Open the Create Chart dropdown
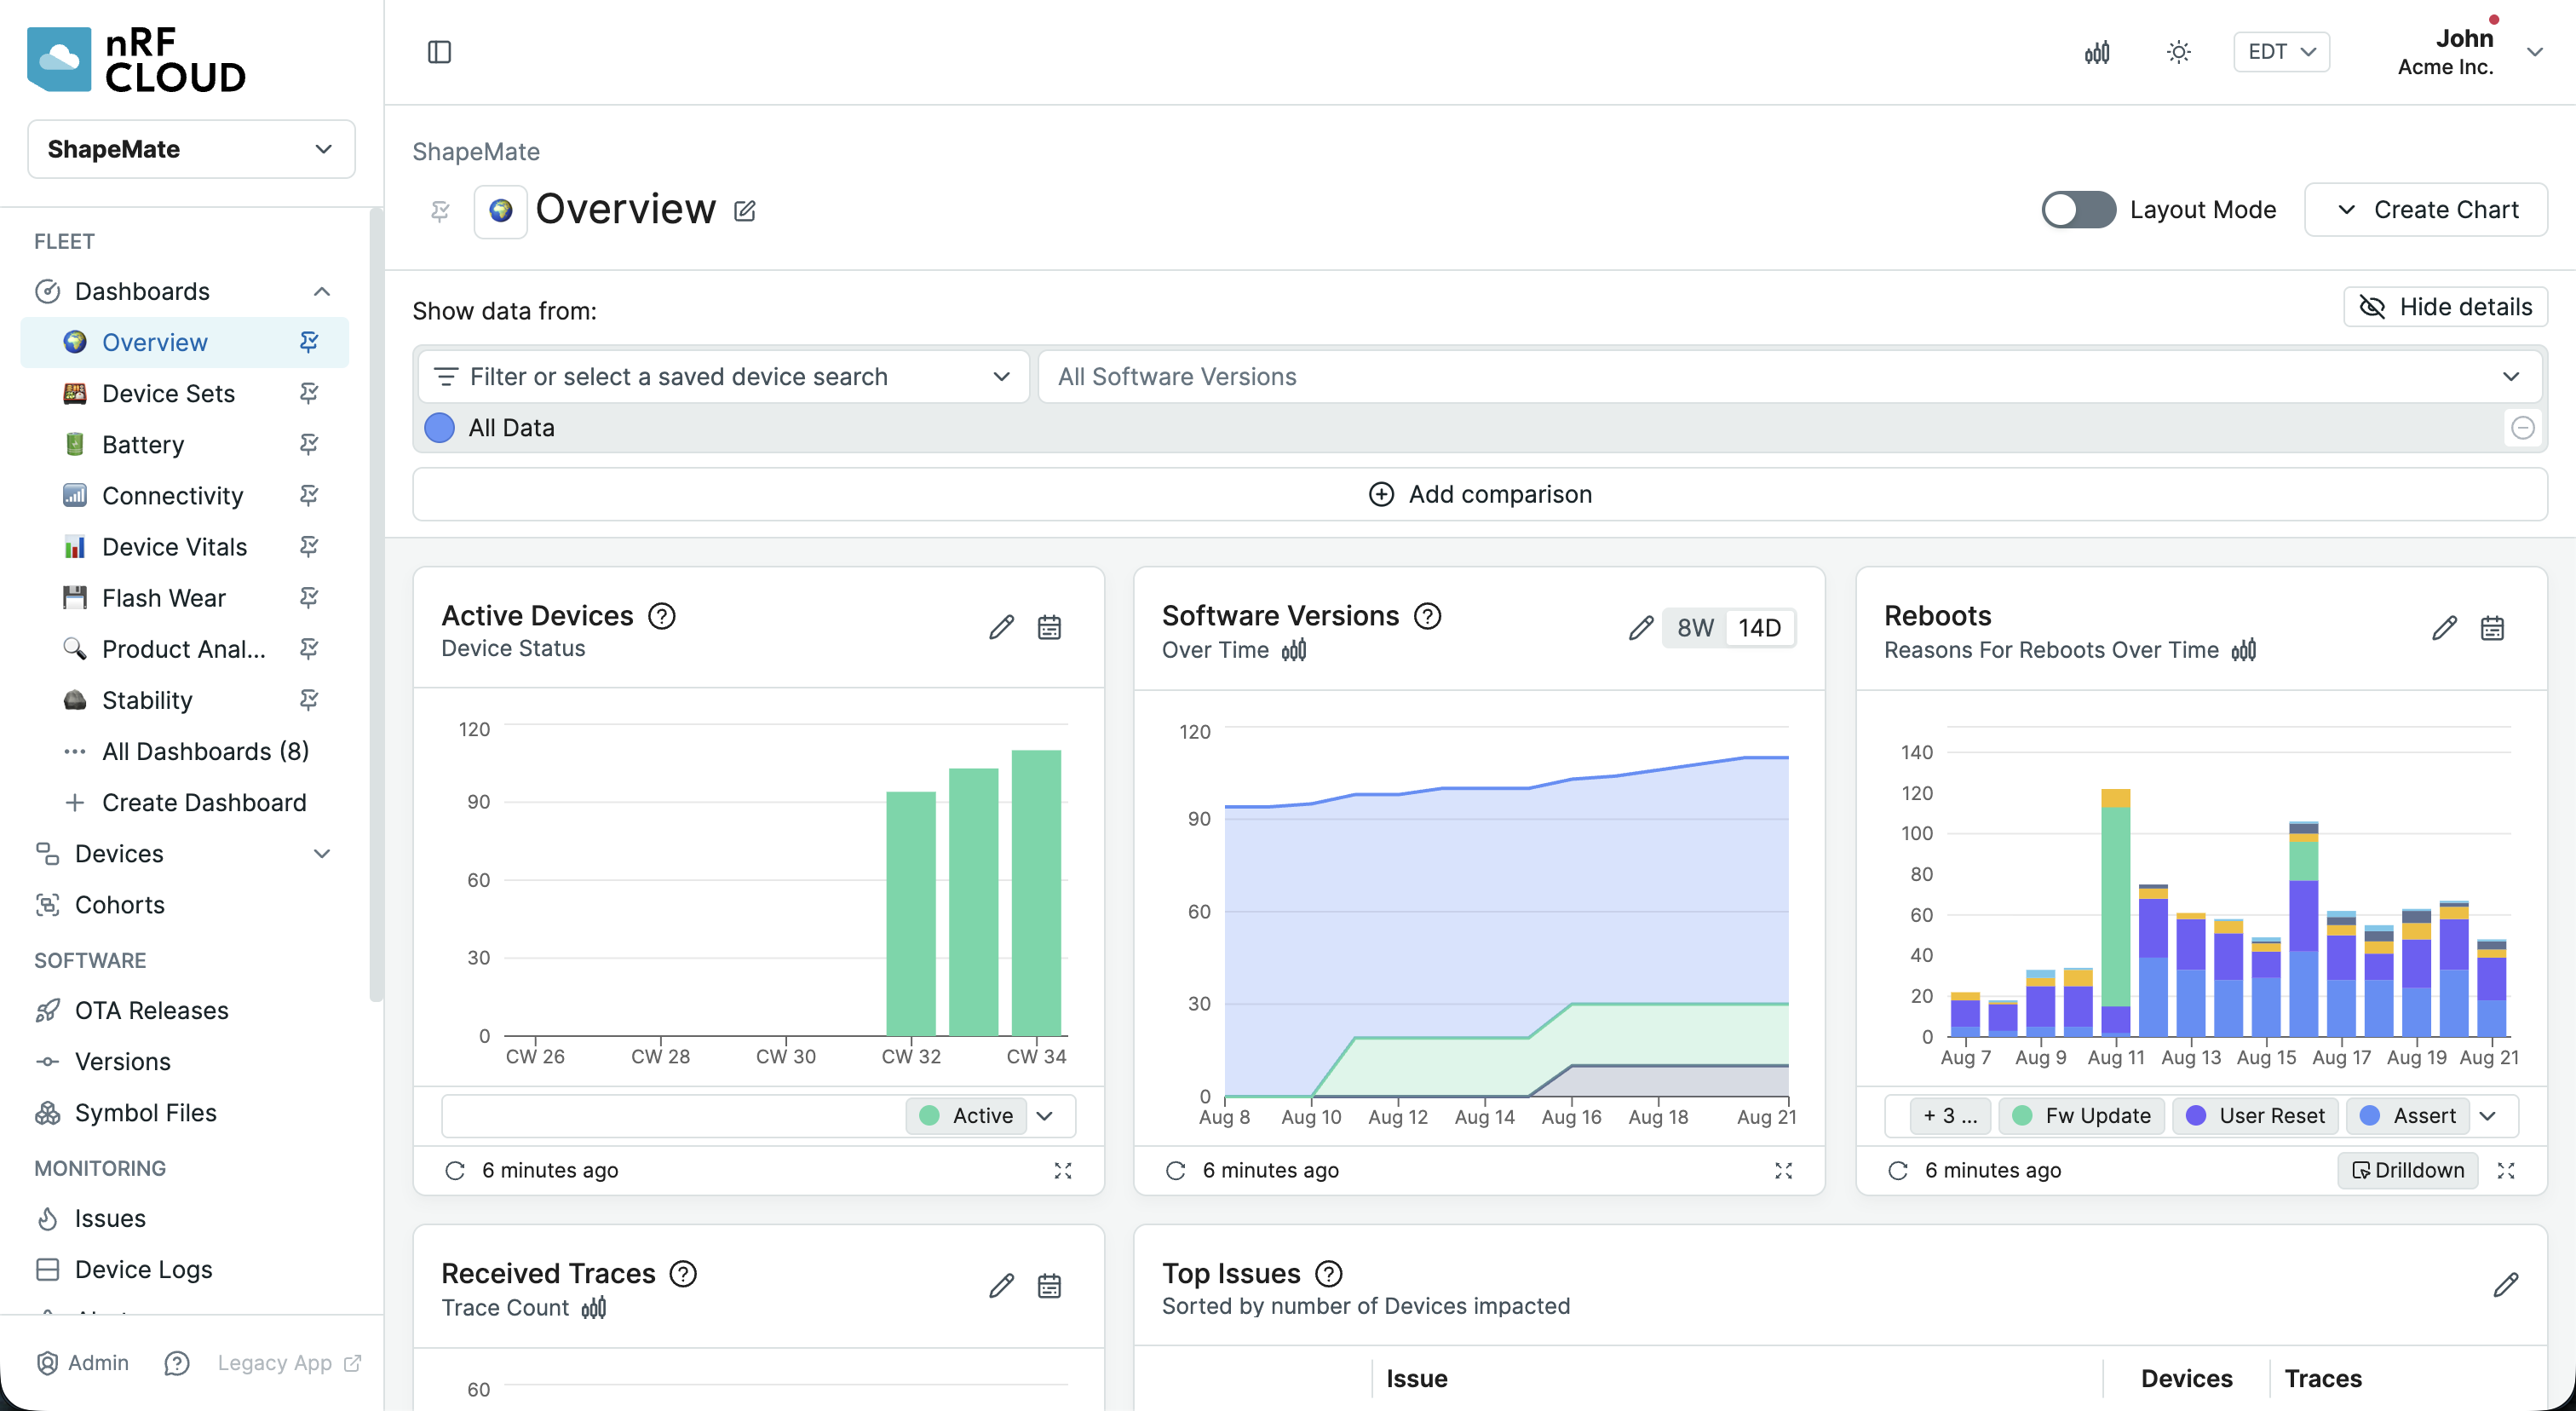The image size is (2576, 1411). (2426, 210)
